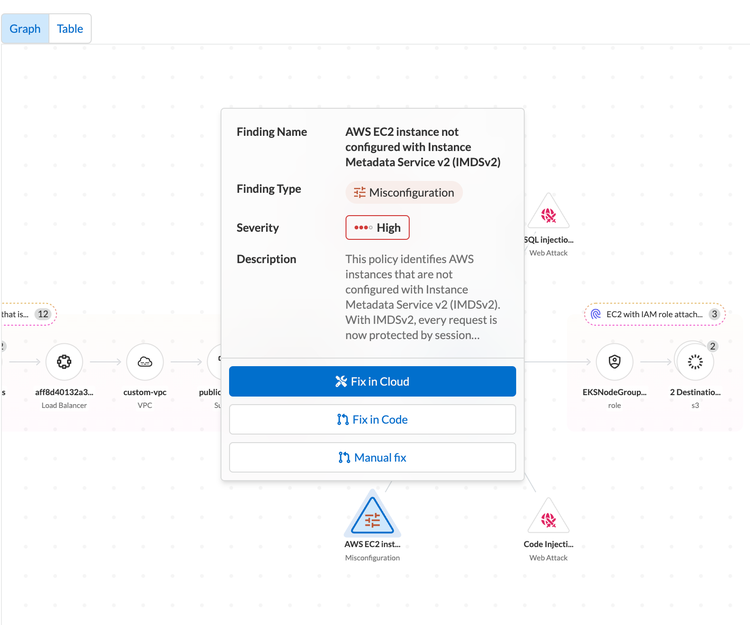Click the Description text 'This policy identifies AWS'
The image size is (750, 625).
click(x=409, y=259)
